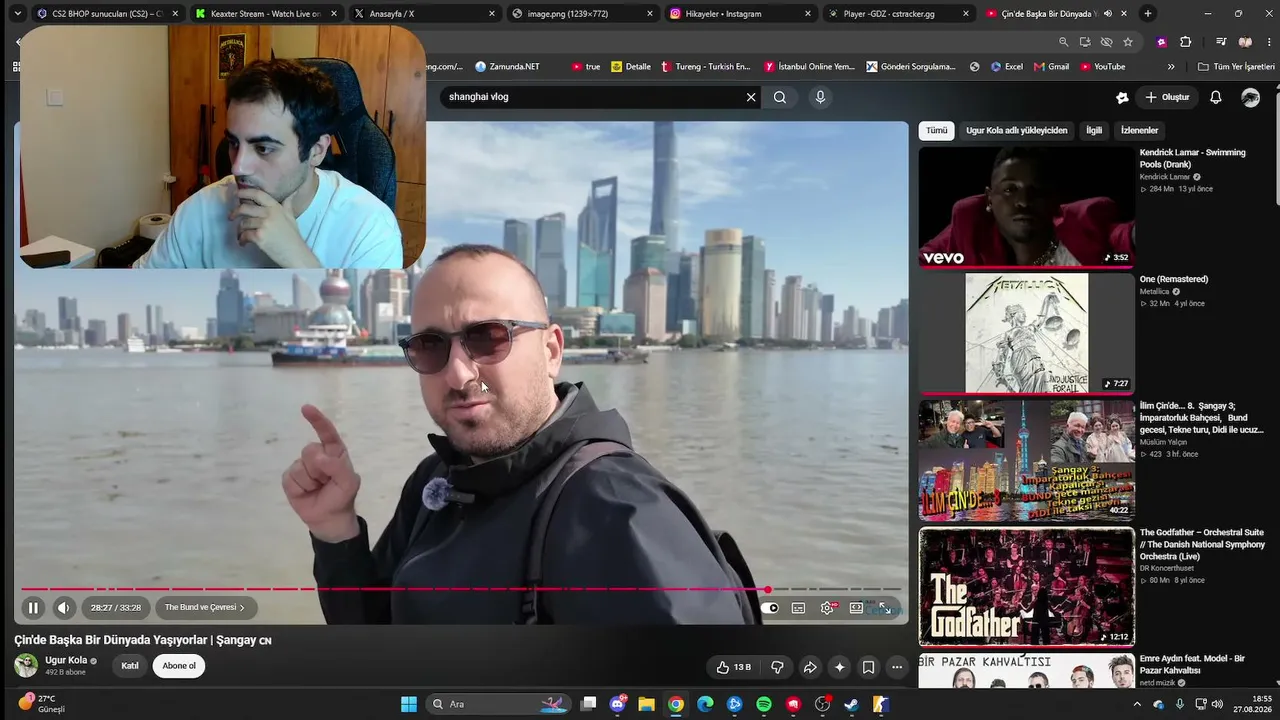Clear the 'shanghai vlog' search text
Viewport: 1280px width, 720px height.
(x=751, y=97)
